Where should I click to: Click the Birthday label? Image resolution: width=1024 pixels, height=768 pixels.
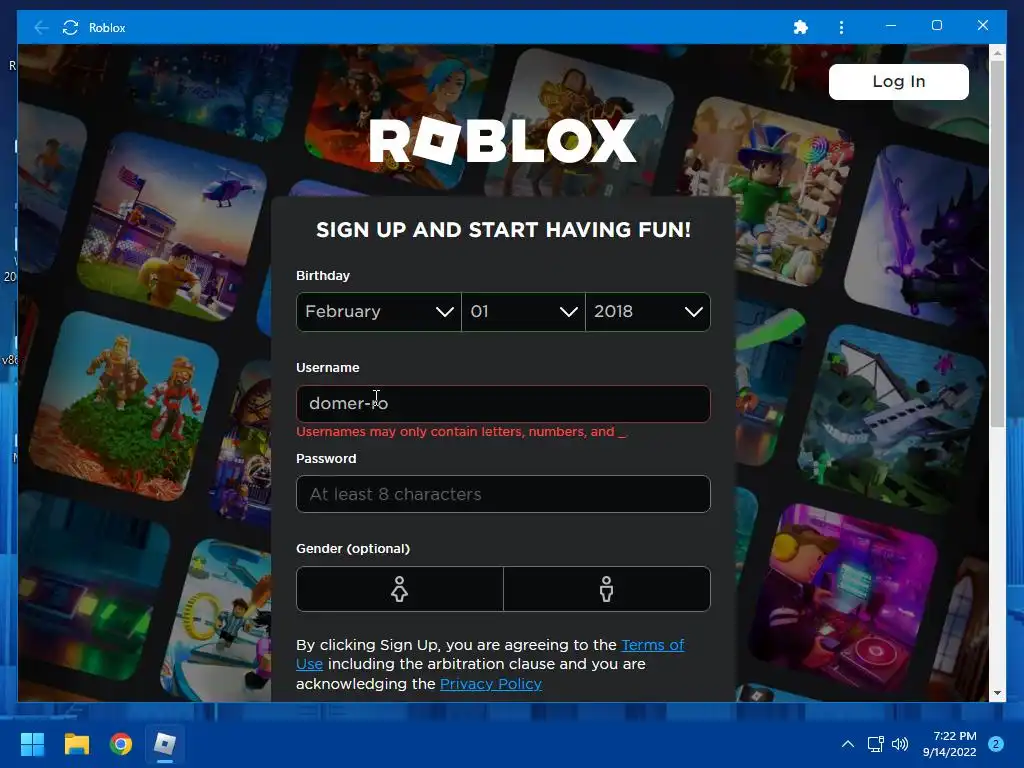pos(323,276)
